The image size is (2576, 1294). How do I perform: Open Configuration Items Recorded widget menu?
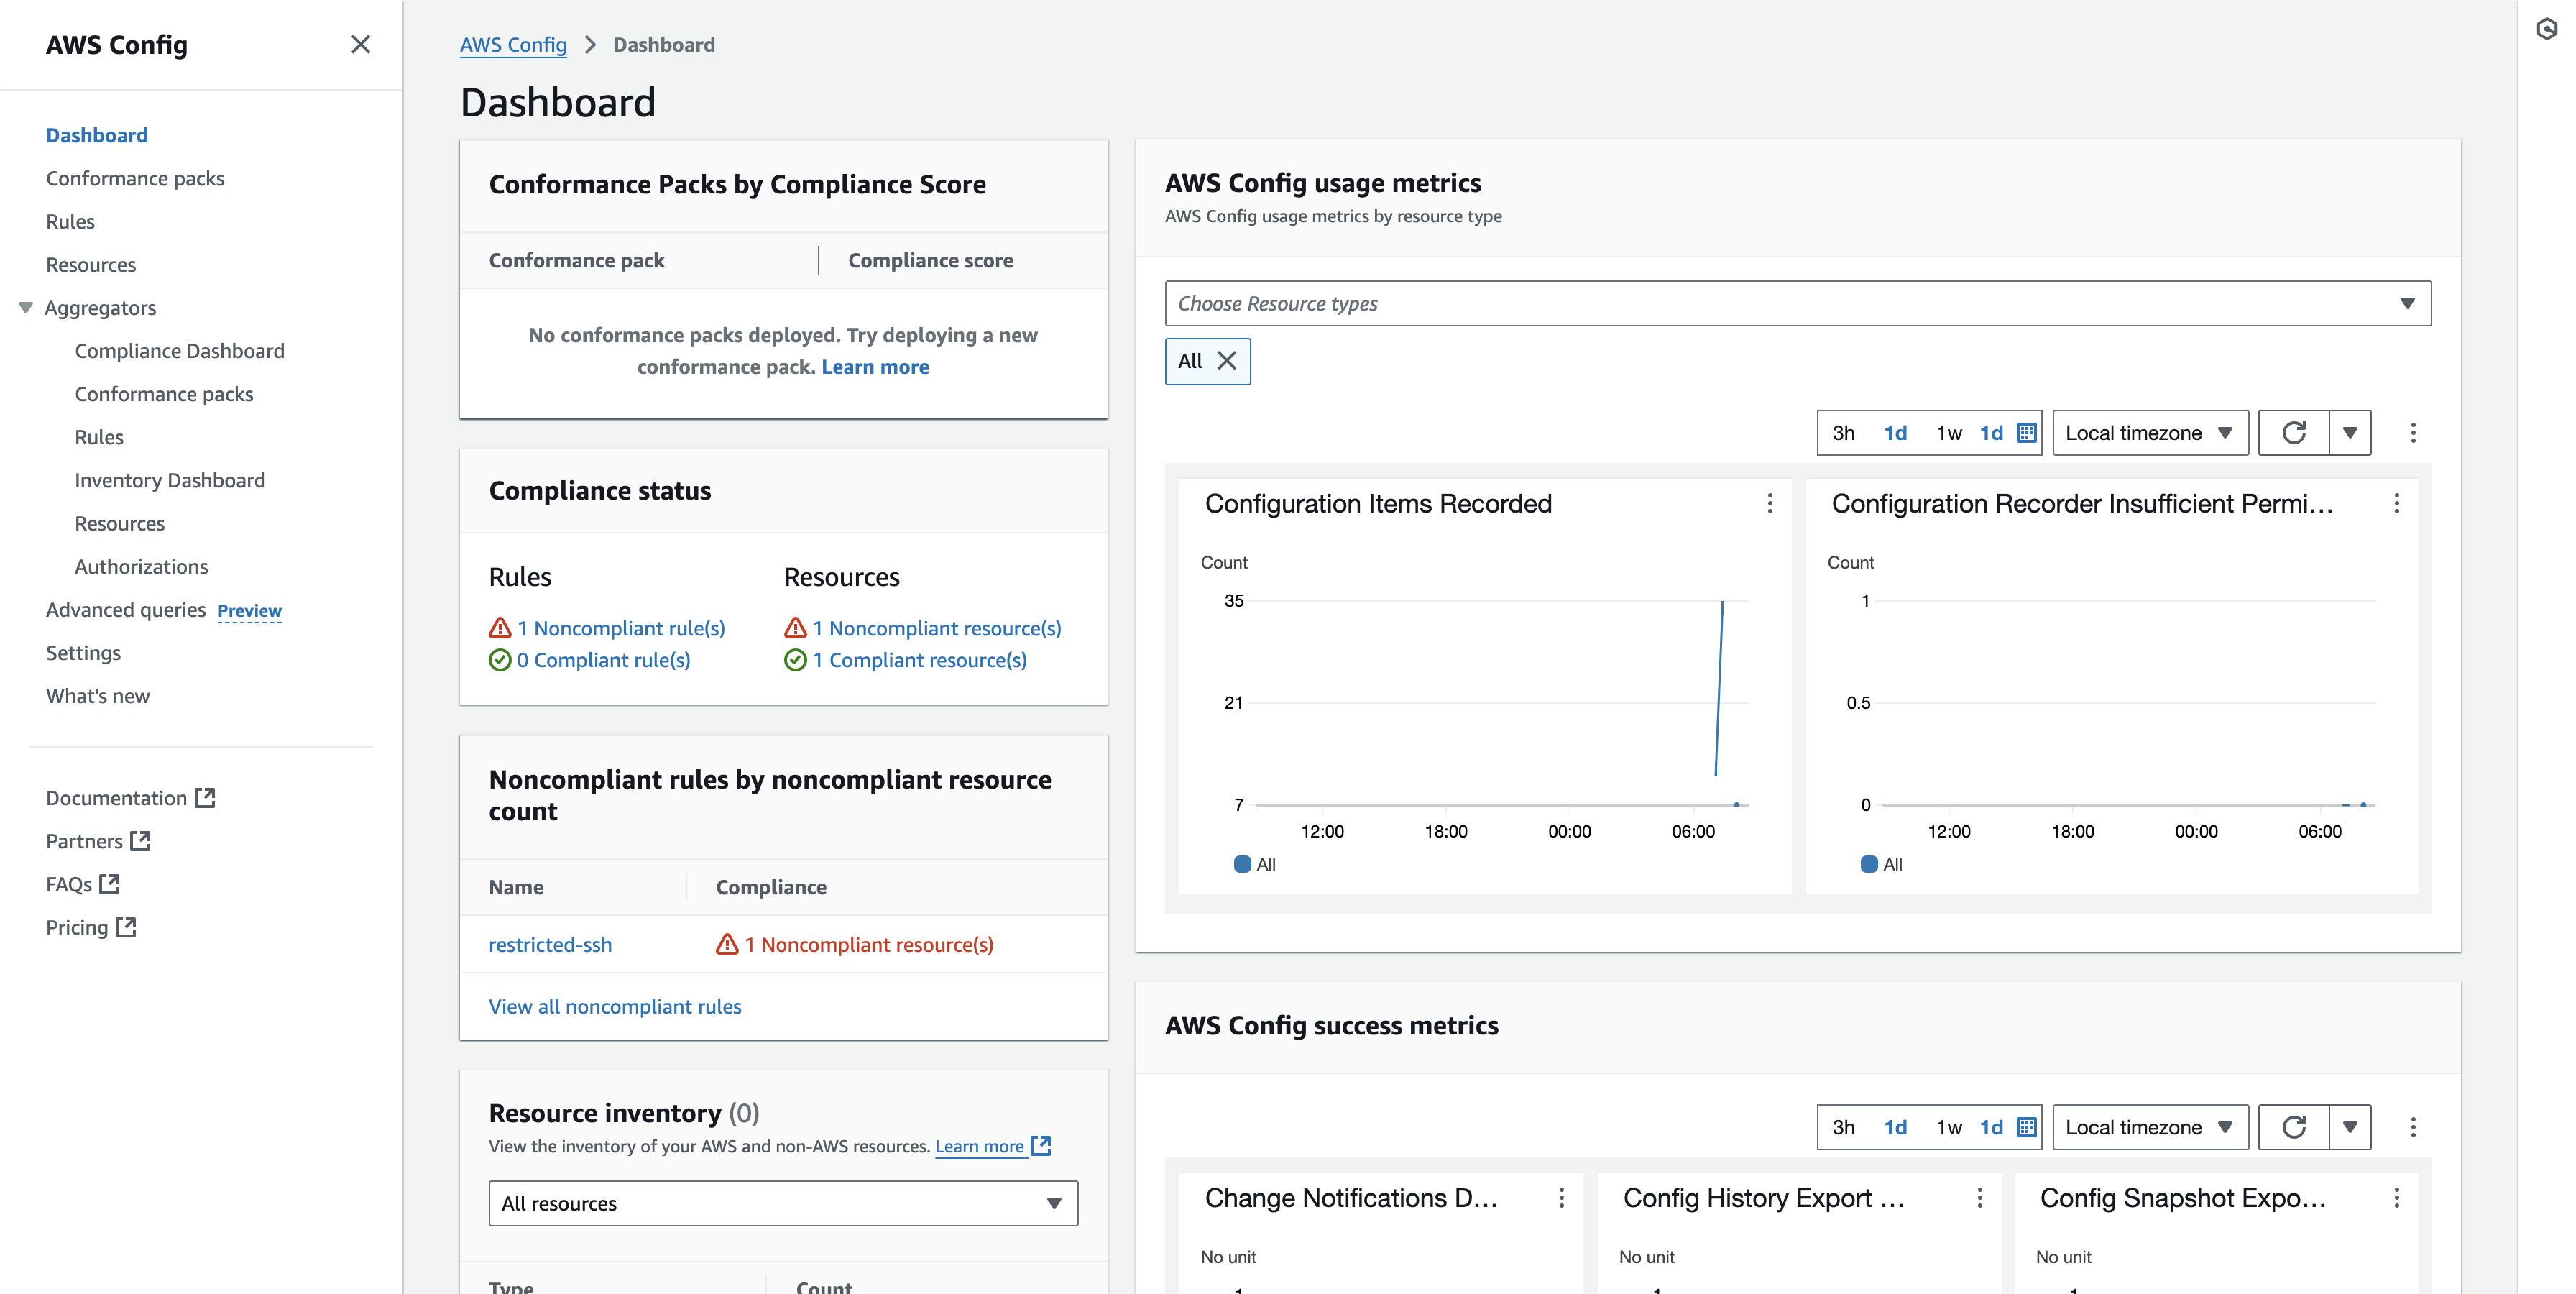(x=1770, y=504)
